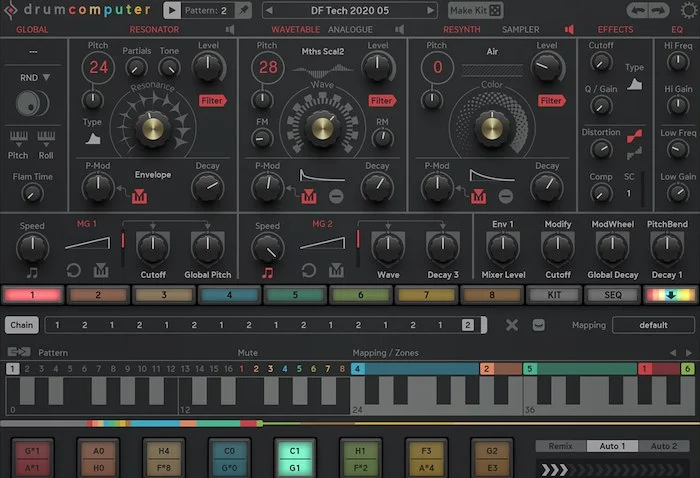The height and width of the screenshot is (478, 700).
Task: Open the KIT page button
Action: pos(554,295)
